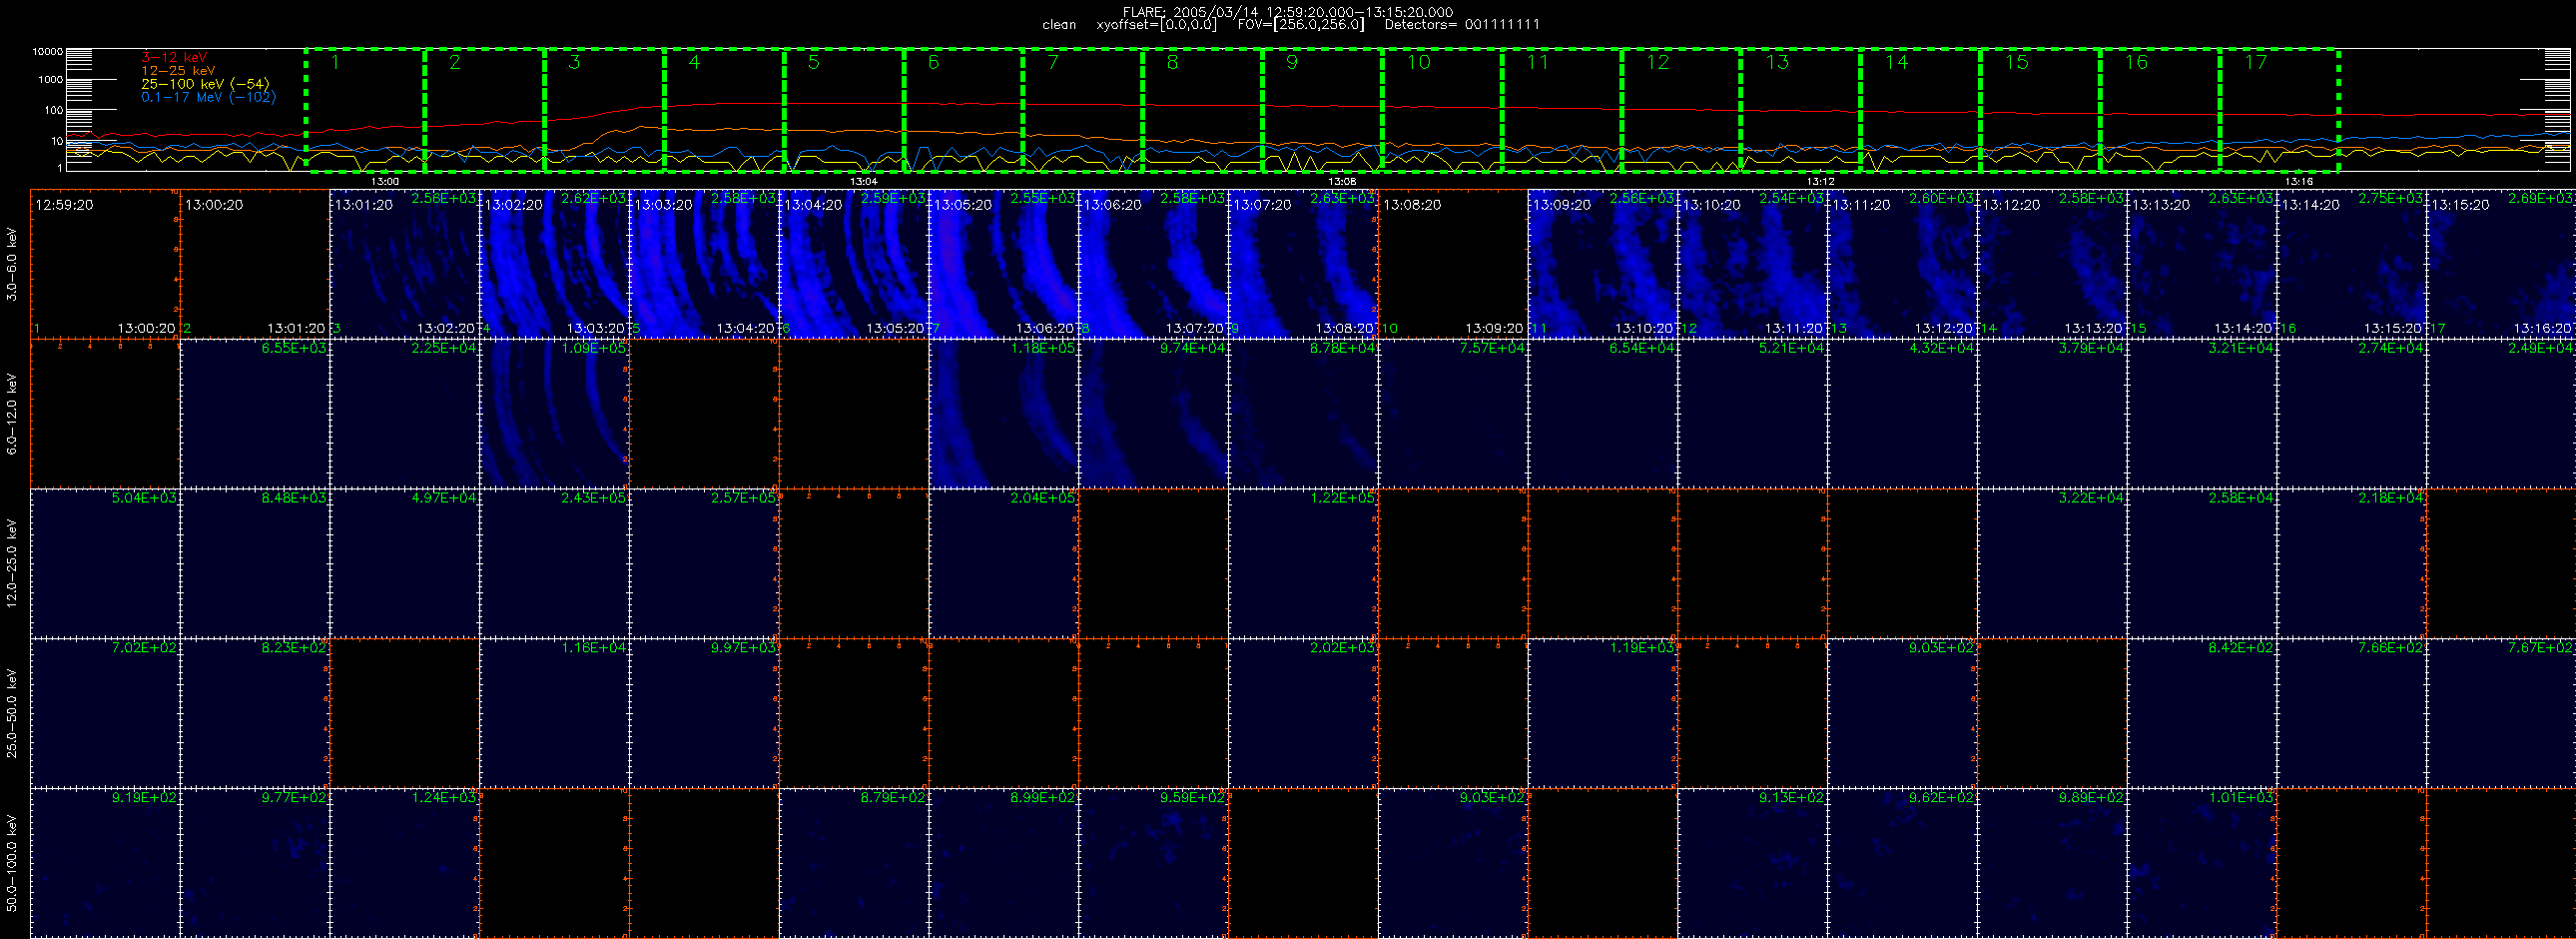Click the 3.0-6.0 keV row label
The image size is (2576, 939).
(12, 264)
